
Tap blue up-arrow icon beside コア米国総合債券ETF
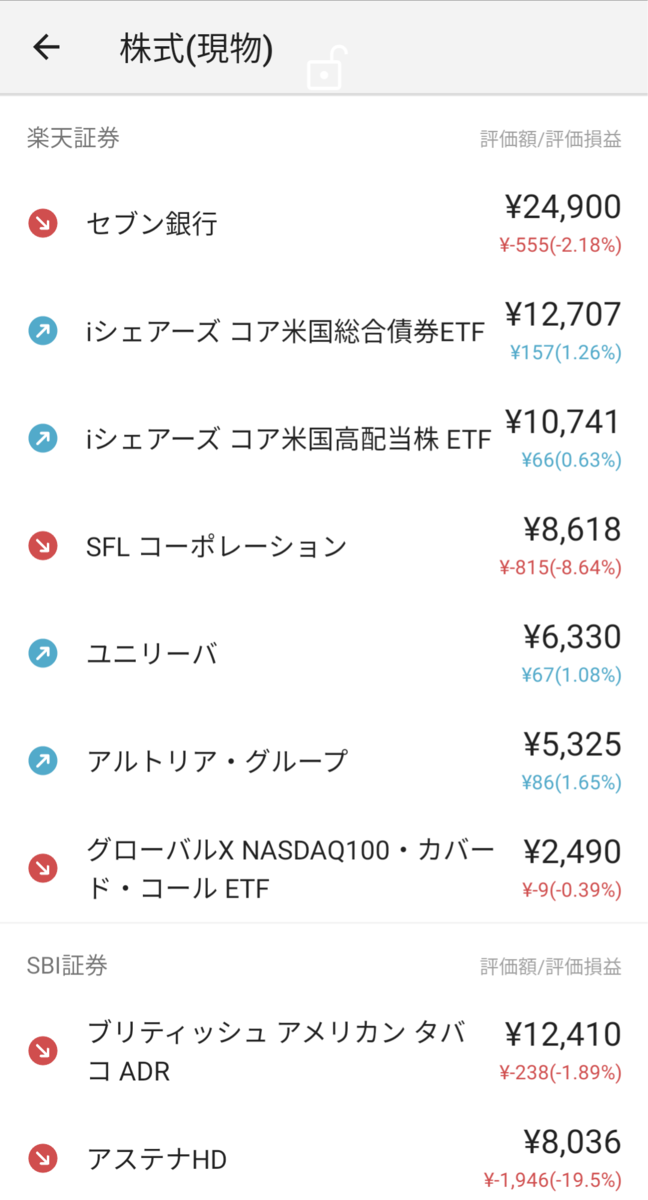pos(43,332)
